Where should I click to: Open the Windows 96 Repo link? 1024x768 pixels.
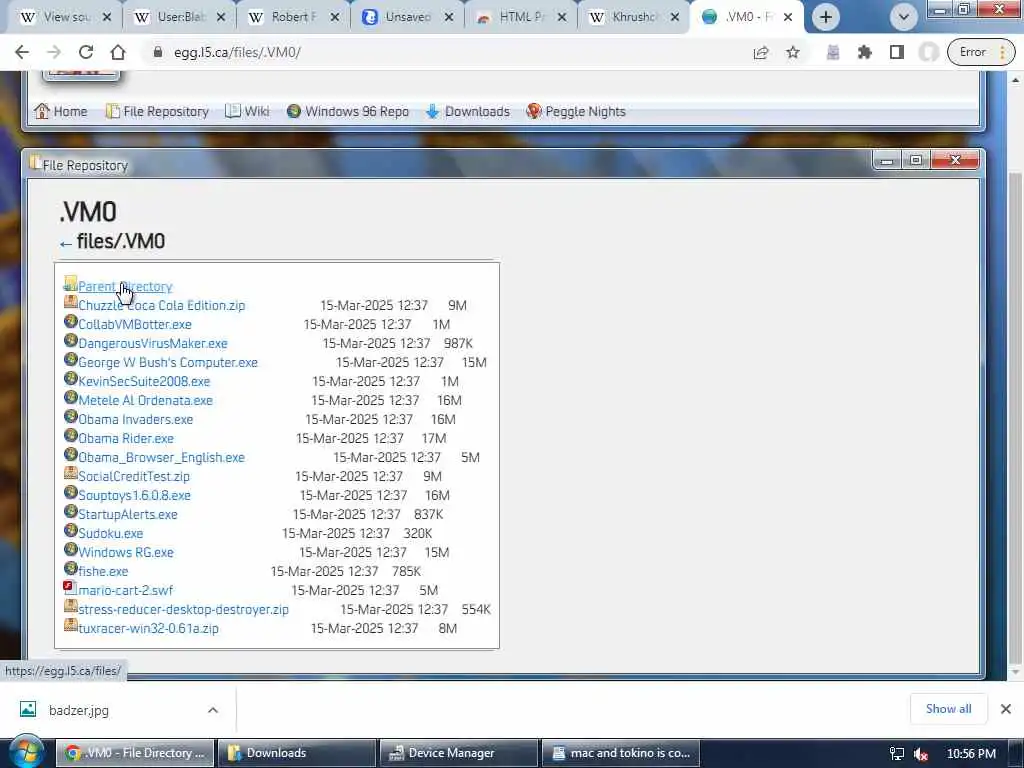[347, 111]
